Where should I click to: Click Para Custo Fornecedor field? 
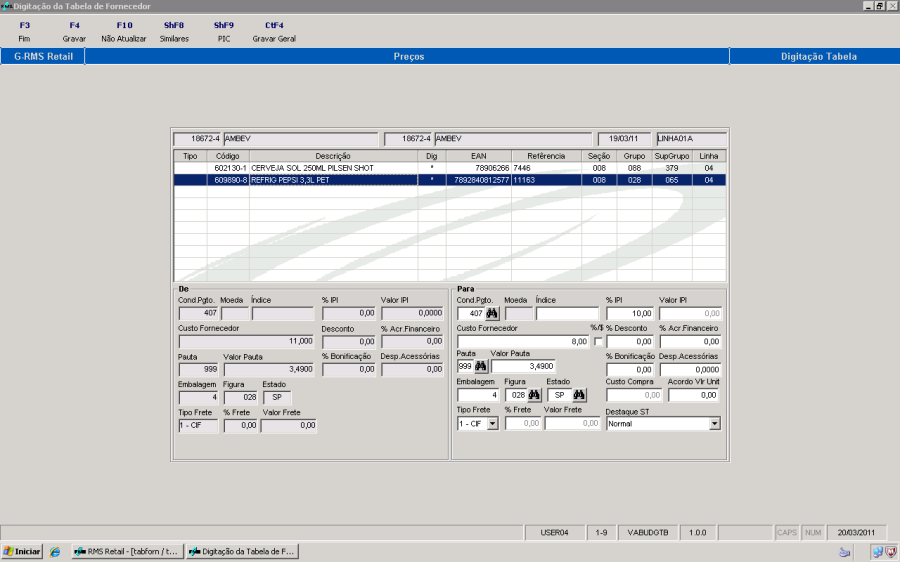(523, 342)
